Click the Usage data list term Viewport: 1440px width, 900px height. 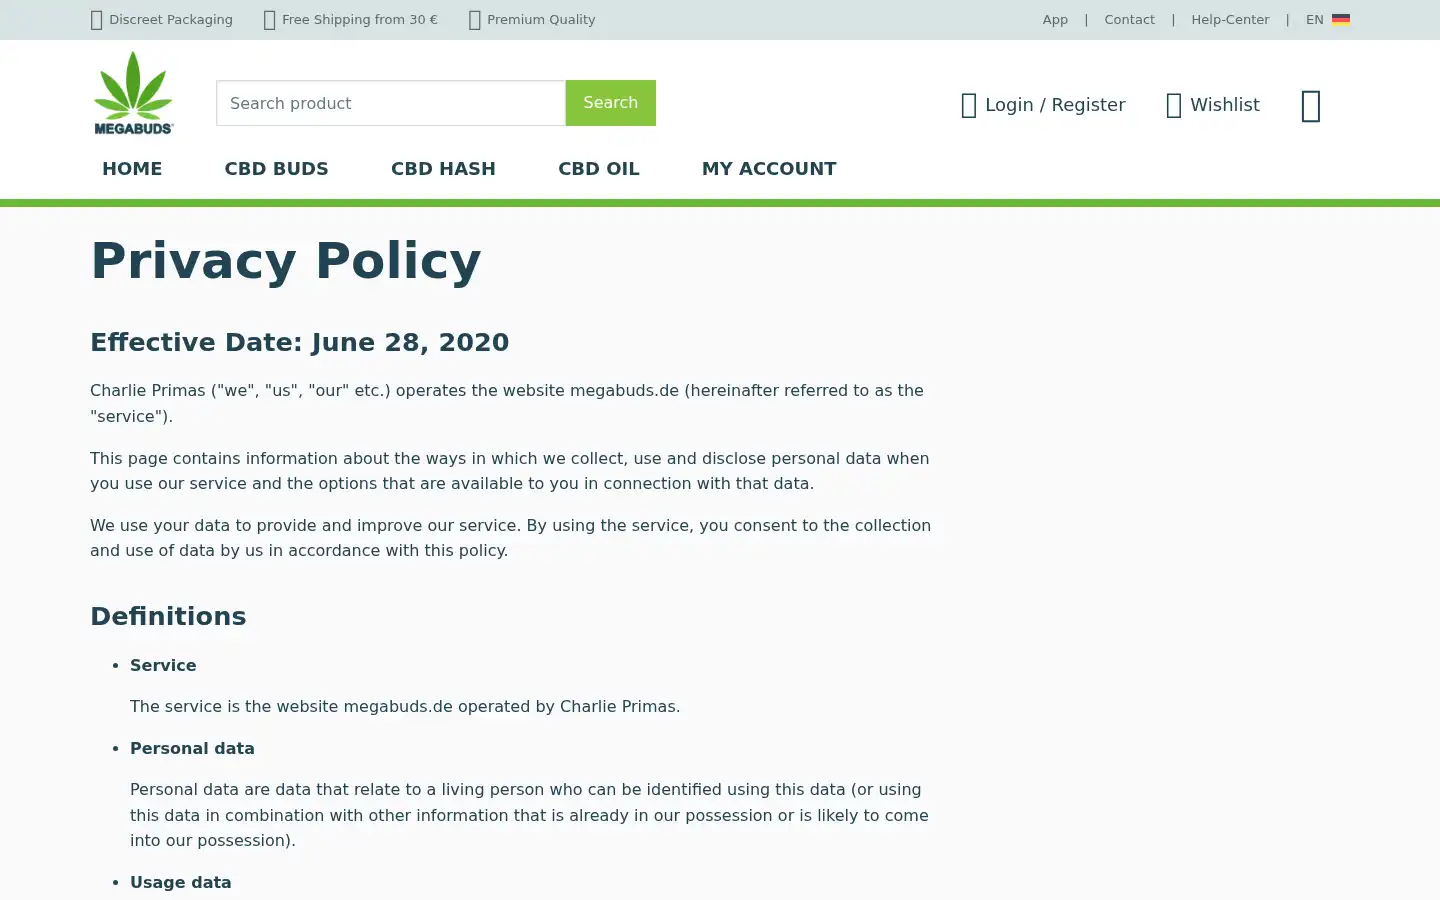pyautogui.click(x=181, y=882)
